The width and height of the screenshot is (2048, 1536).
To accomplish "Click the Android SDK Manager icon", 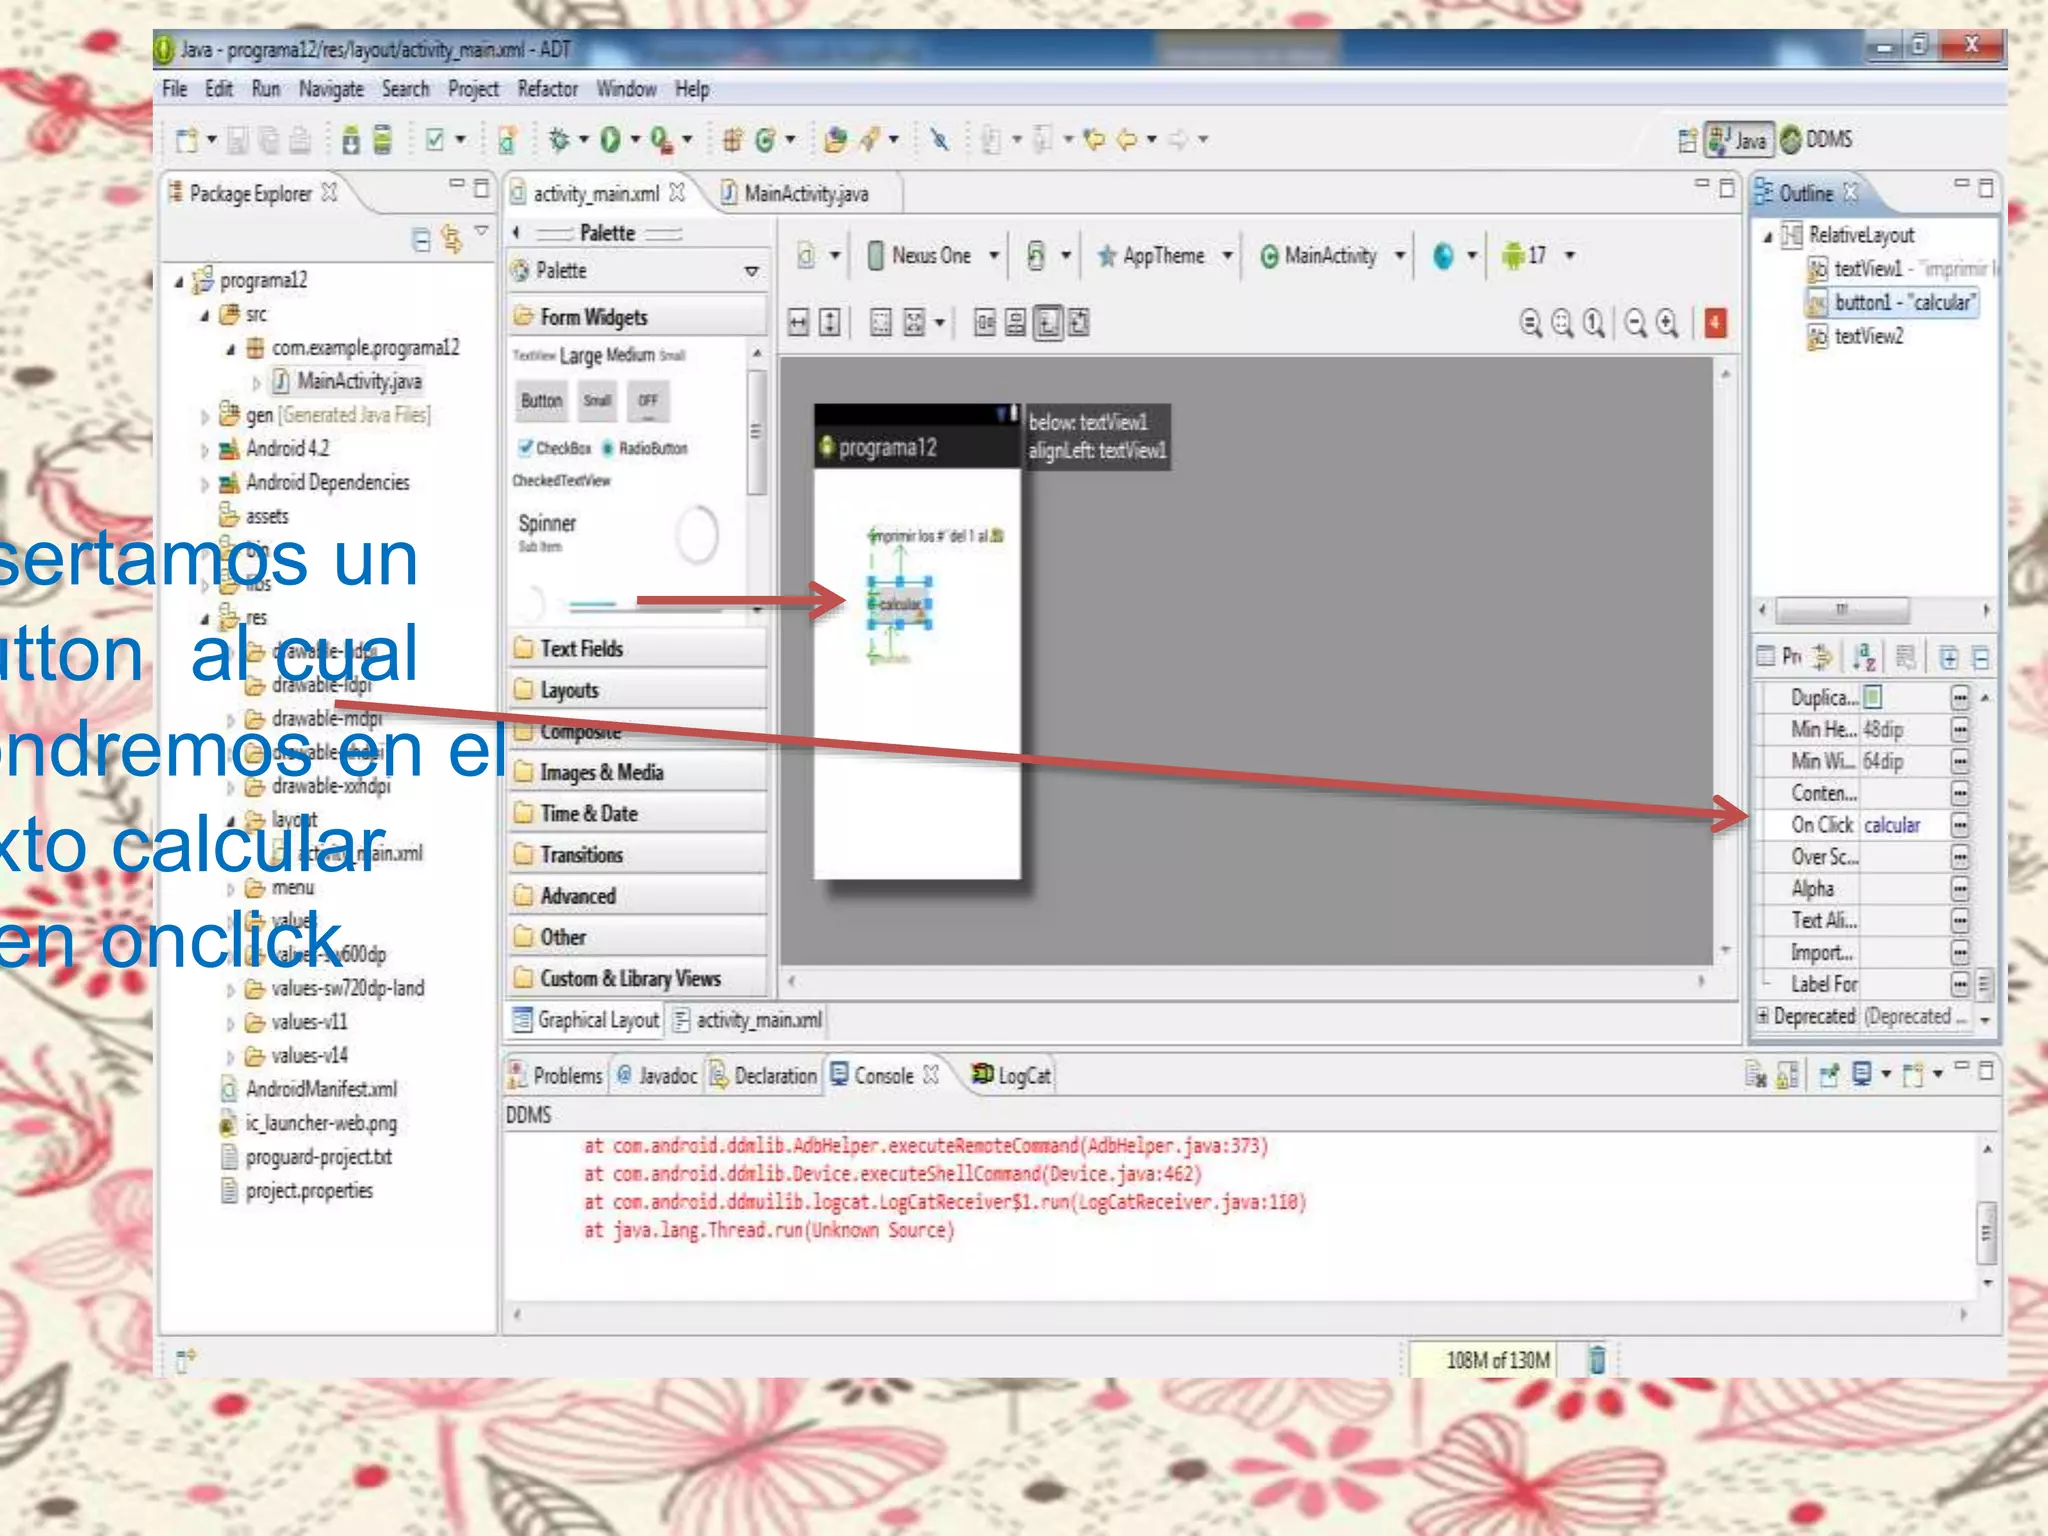I will [x=351, y=140].
